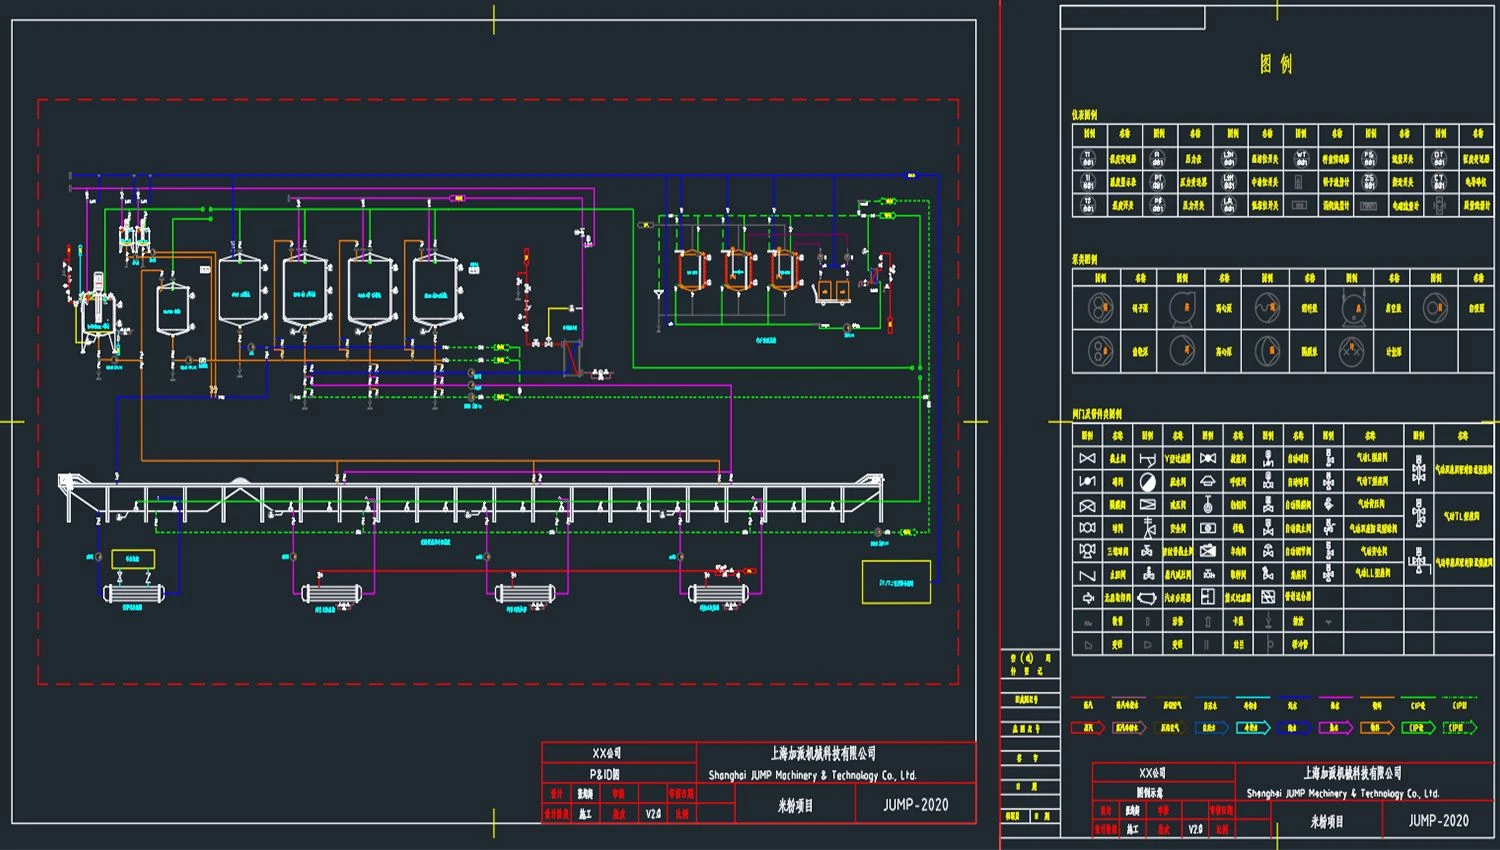Click the 'Y型过滤器' label in the valve legend
This screenshot has width=1500, height=850.
1177,459
